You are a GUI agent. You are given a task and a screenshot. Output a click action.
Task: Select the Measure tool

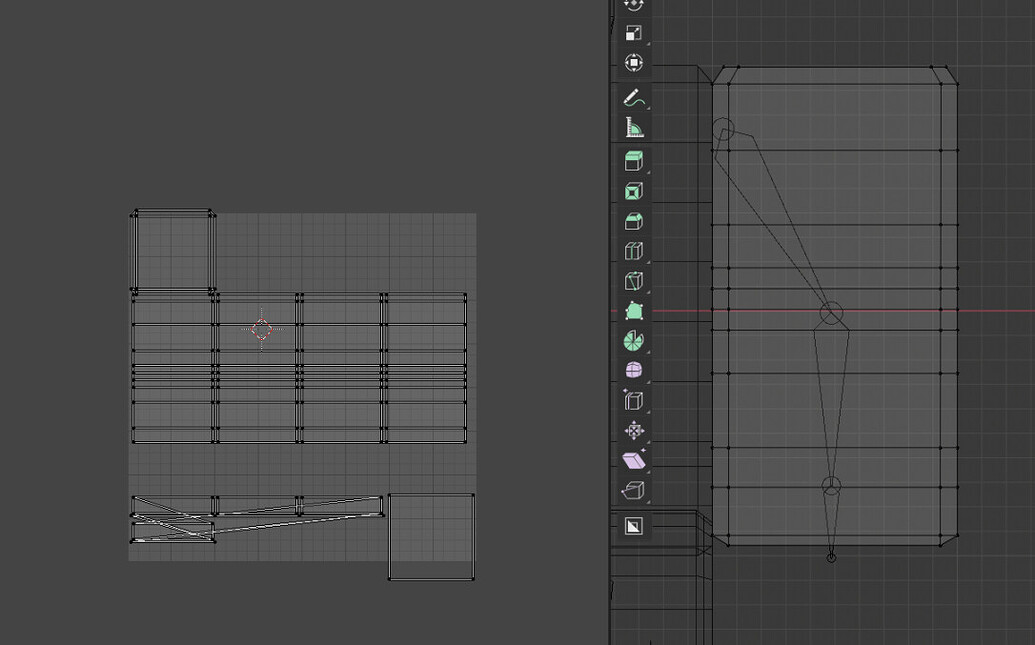(634, 127)
